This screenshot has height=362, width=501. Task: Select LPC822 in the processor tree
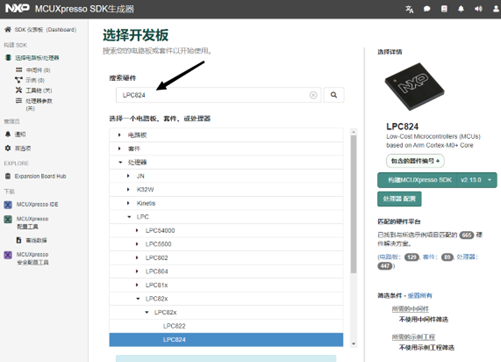(226, 326)
